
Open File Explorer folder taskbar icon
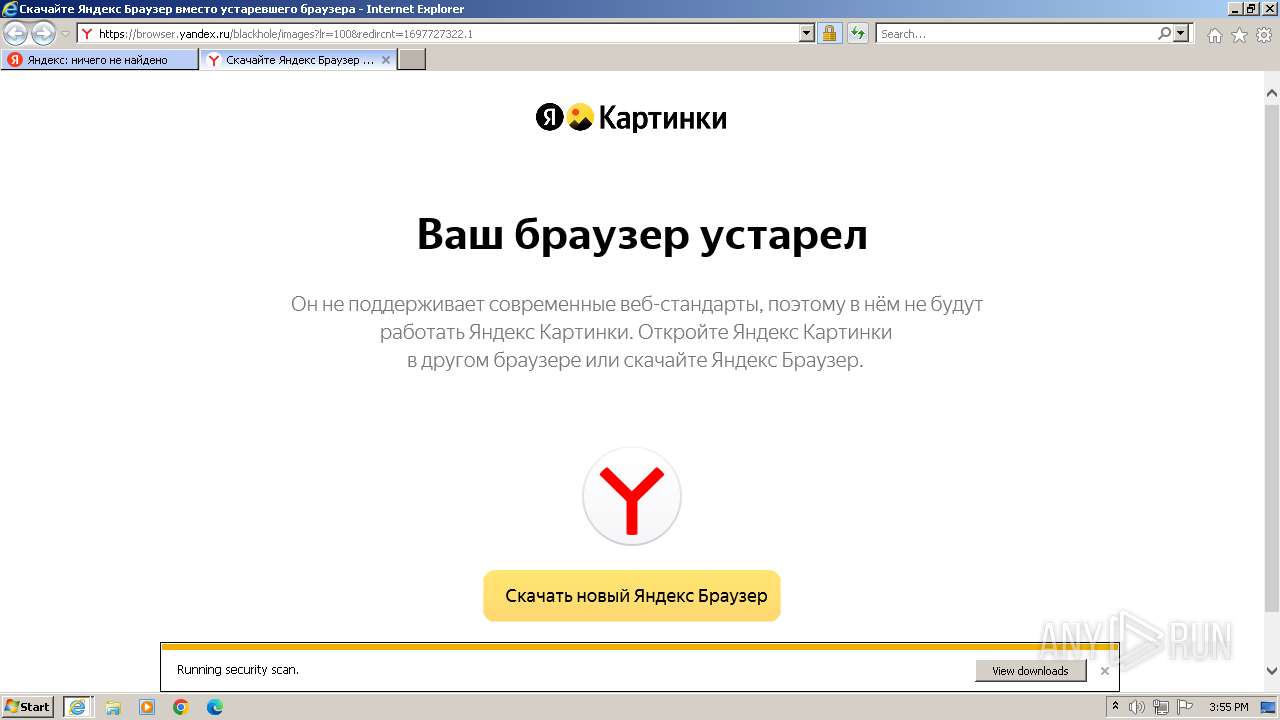[x=113, y=707]
